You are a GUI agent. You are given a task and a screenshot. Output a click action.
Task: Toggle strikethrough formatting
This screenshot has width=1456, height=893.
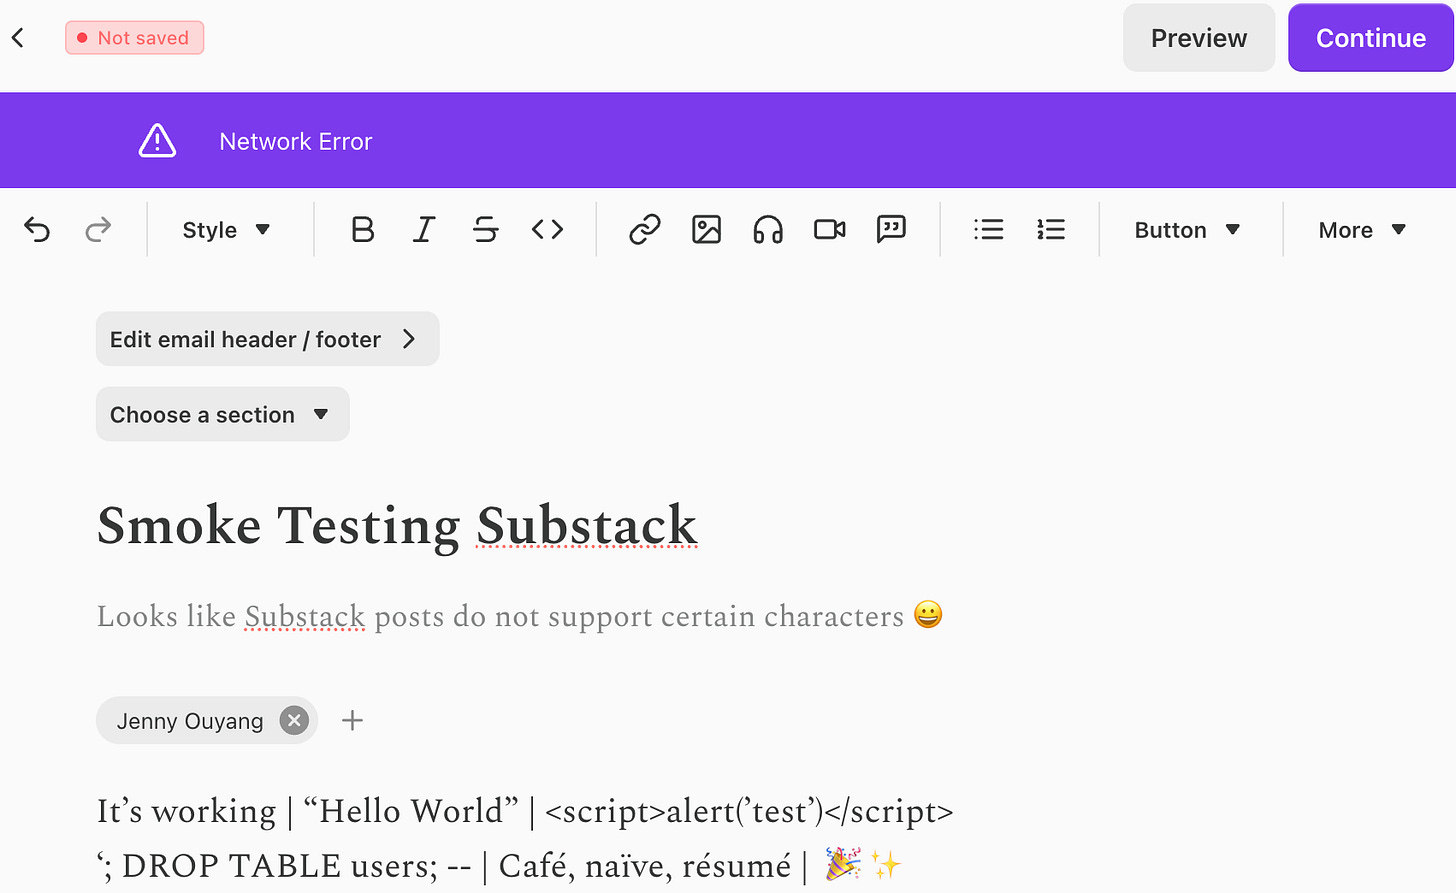click(x=486, y=230)
